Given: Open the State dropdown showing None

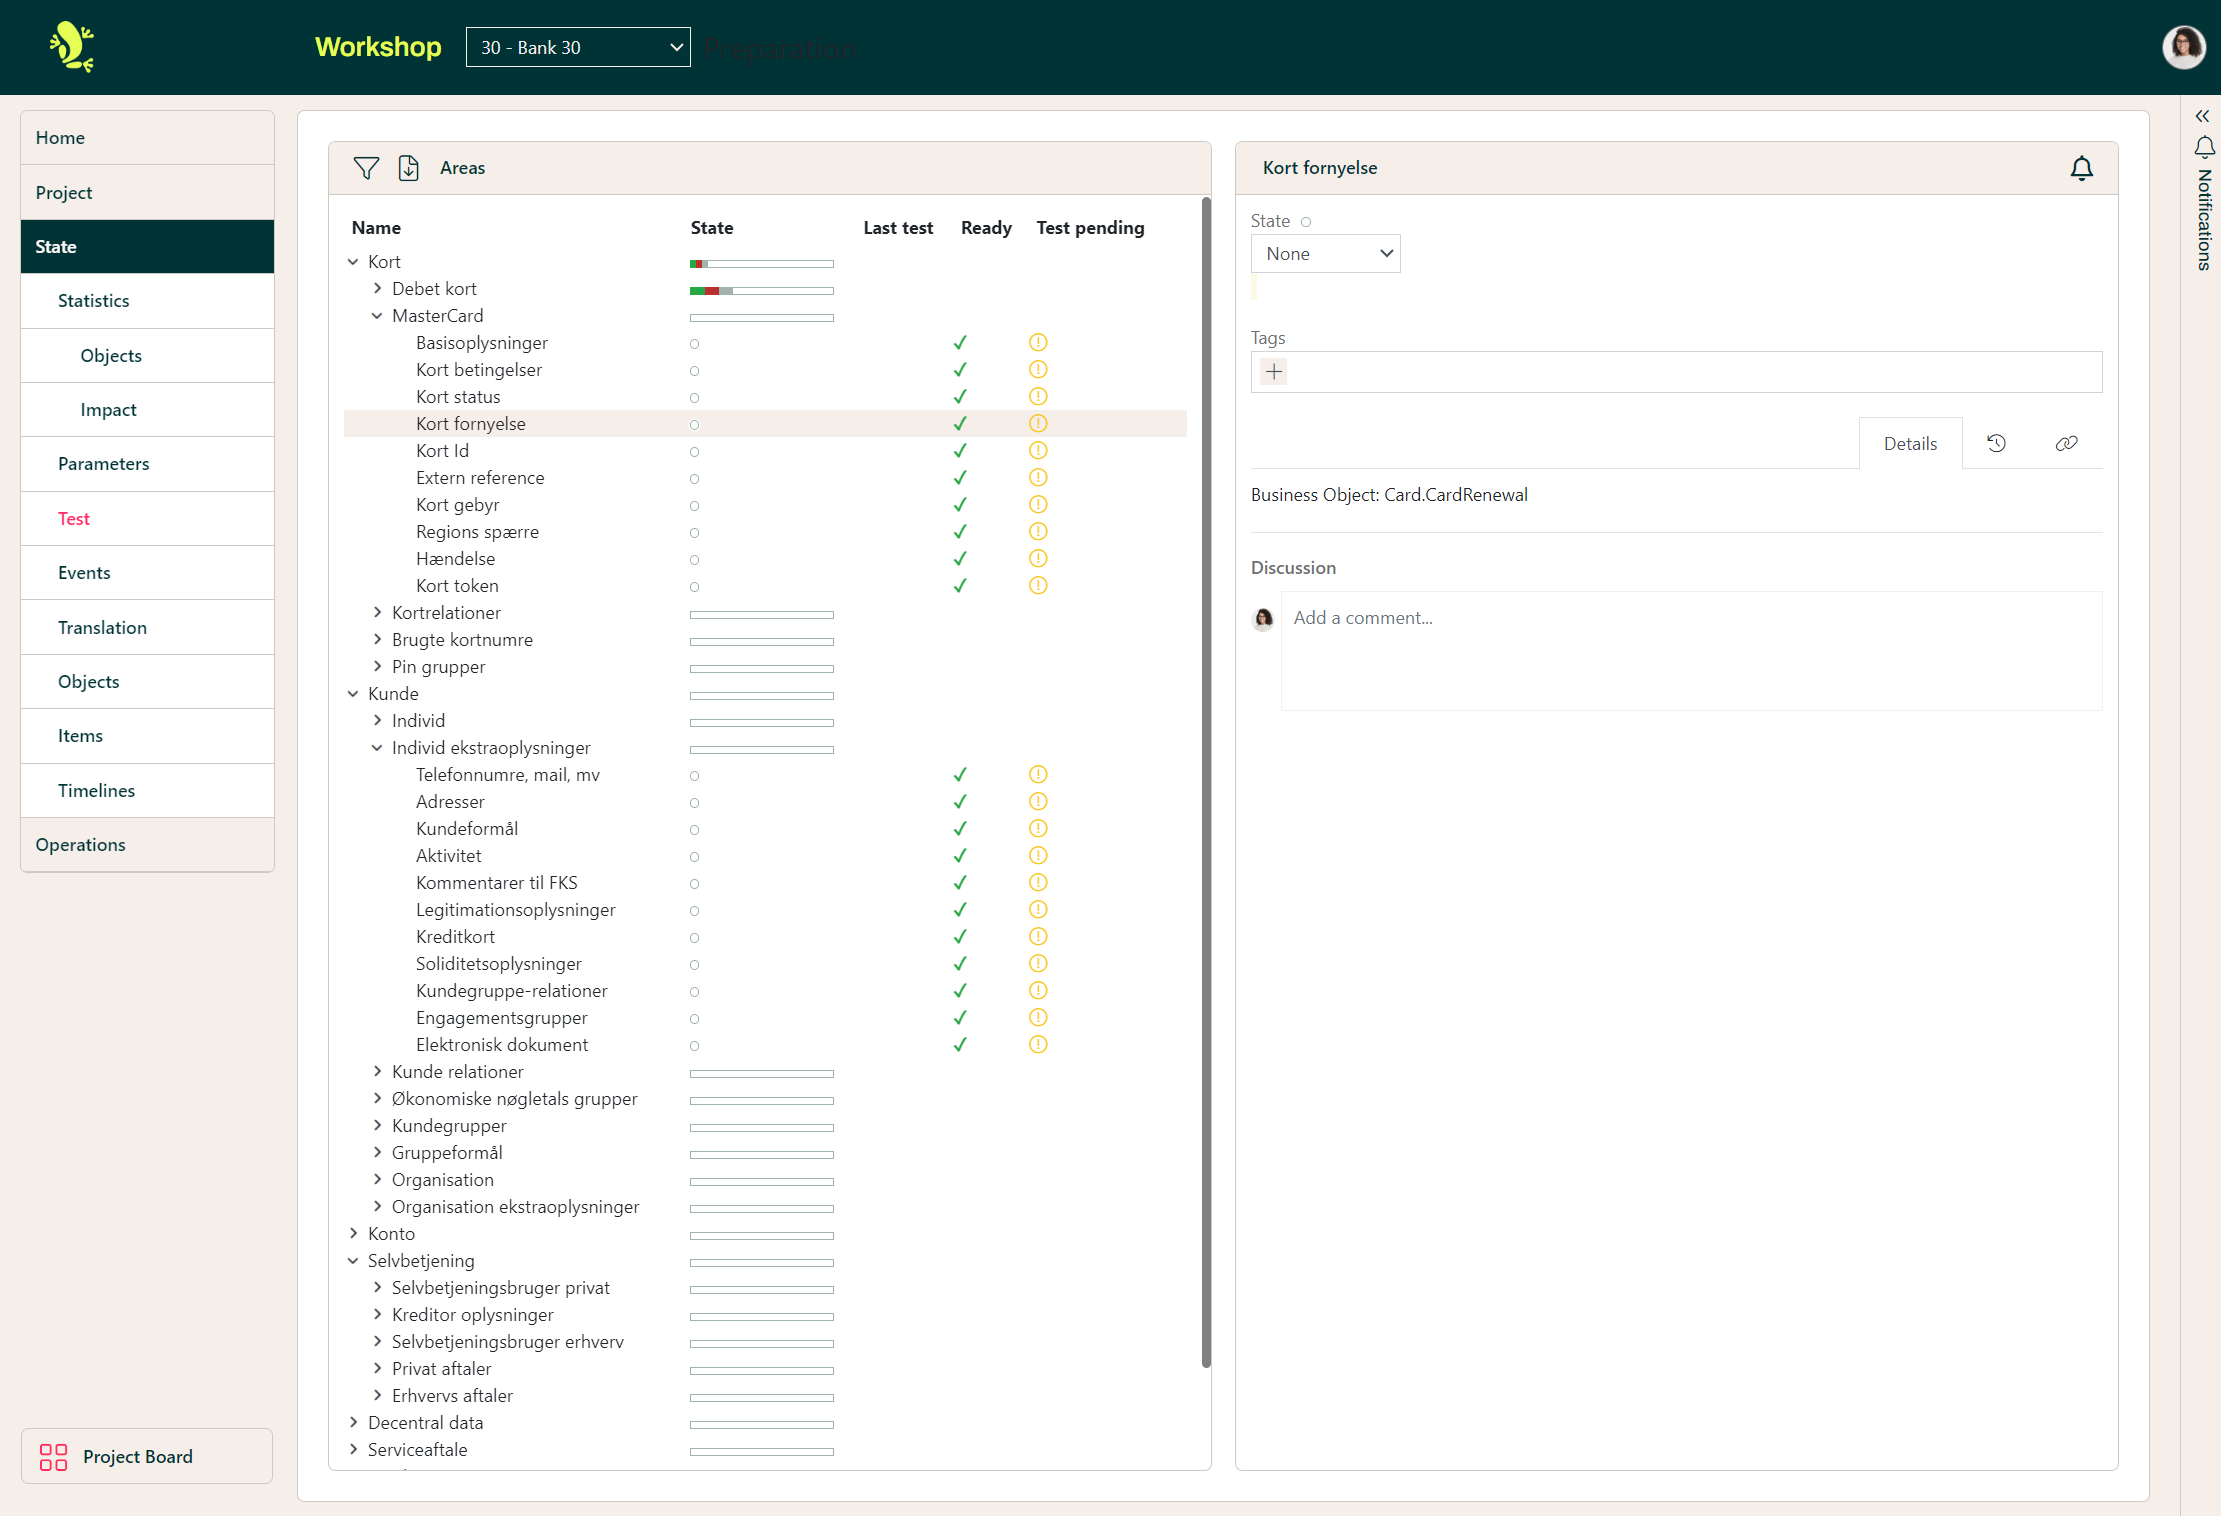Looking at the screenshot, I should [1325, 254].
